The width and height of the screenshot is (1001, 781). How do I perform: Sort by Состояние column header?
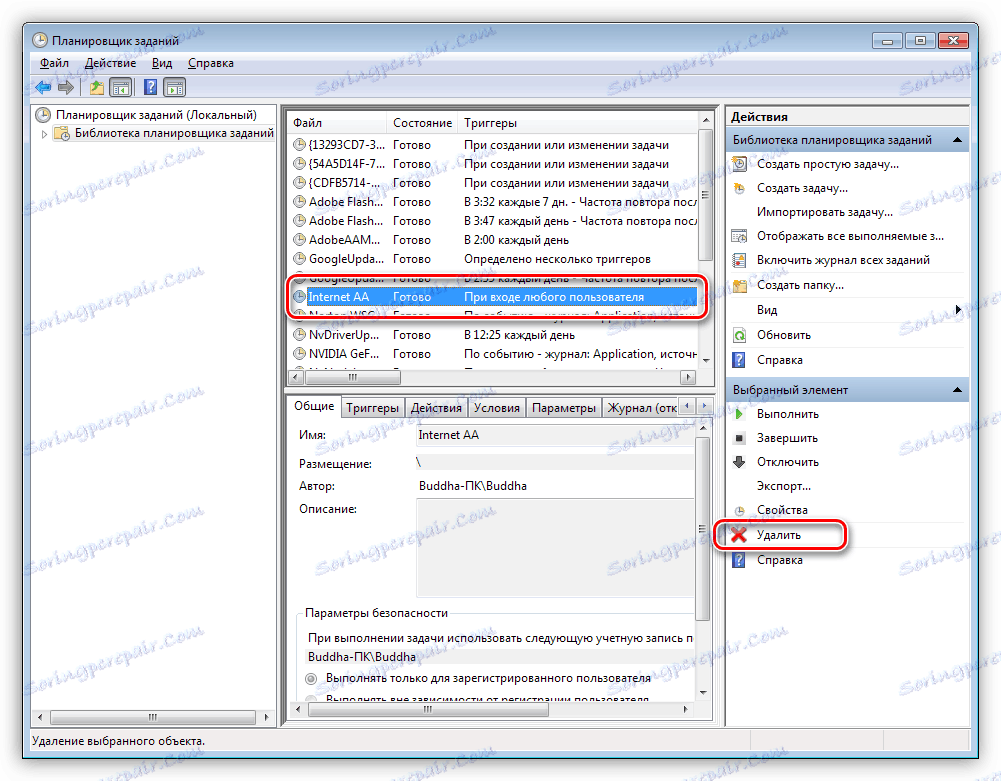422,123
